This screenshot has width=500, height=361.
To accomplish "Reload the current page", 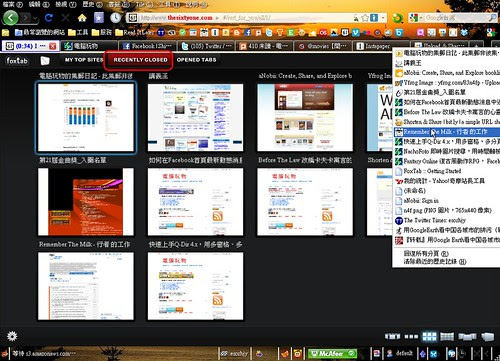I will pyautogui.click(x=49, y=18).
